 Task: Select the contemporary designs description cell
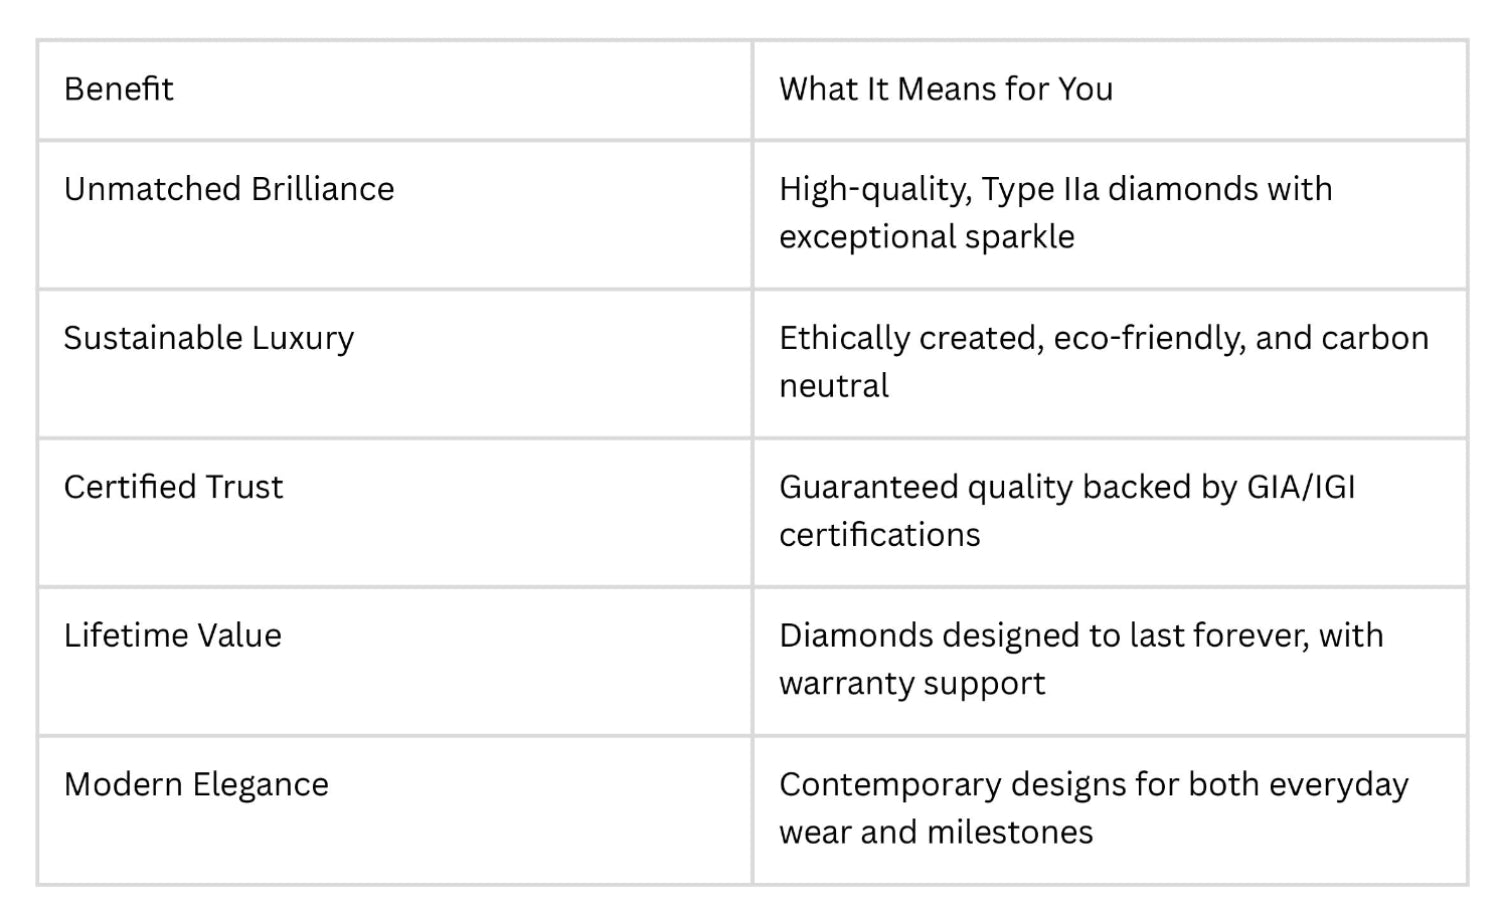click(x=1093, y=808)
